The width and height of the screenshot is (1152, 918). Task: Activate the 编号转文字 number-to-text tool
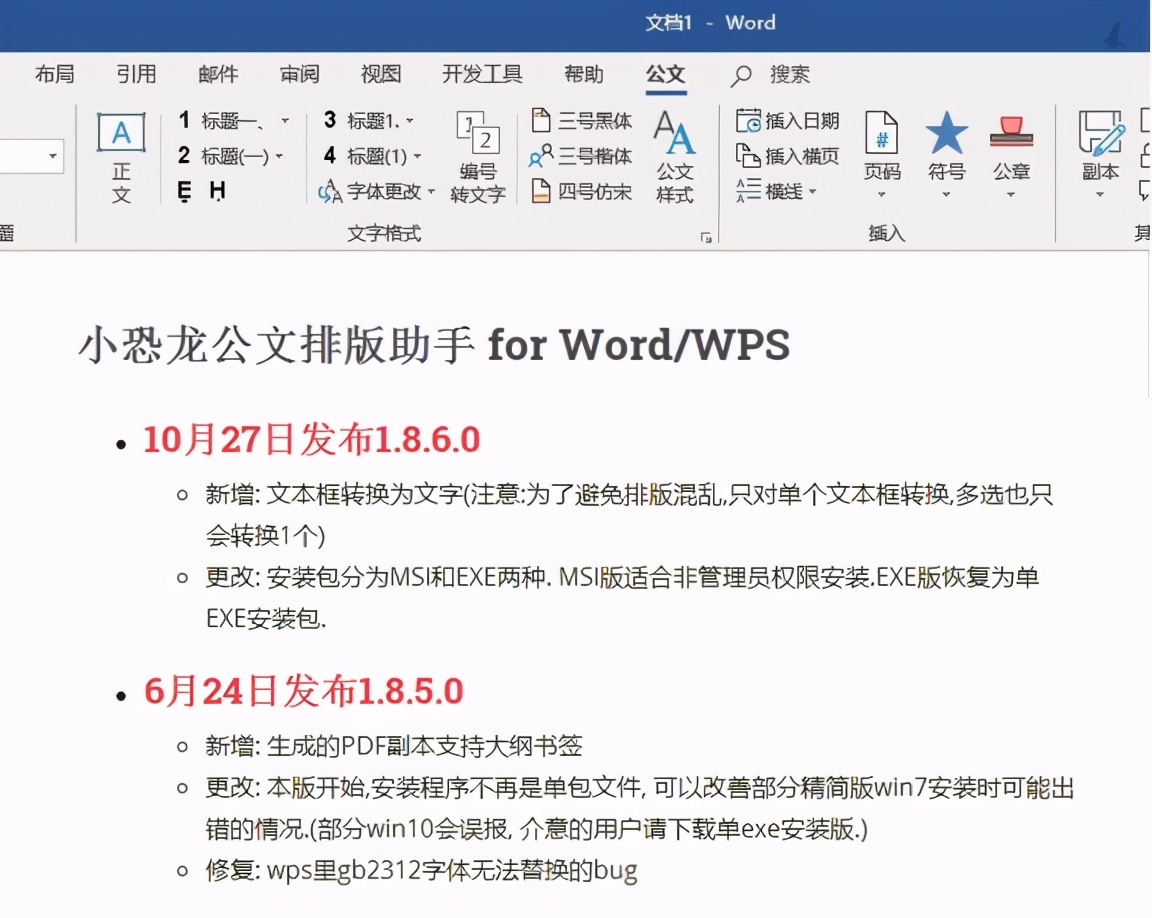pos(477,157)
